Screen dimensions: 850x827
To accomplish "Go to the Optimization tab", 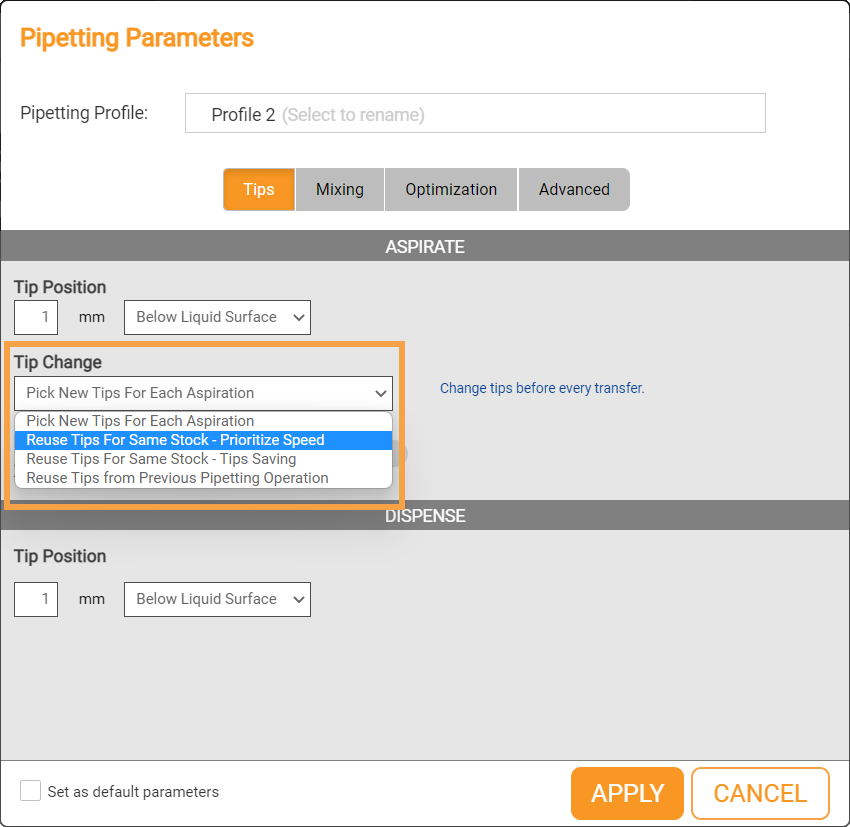I will 451,189.
